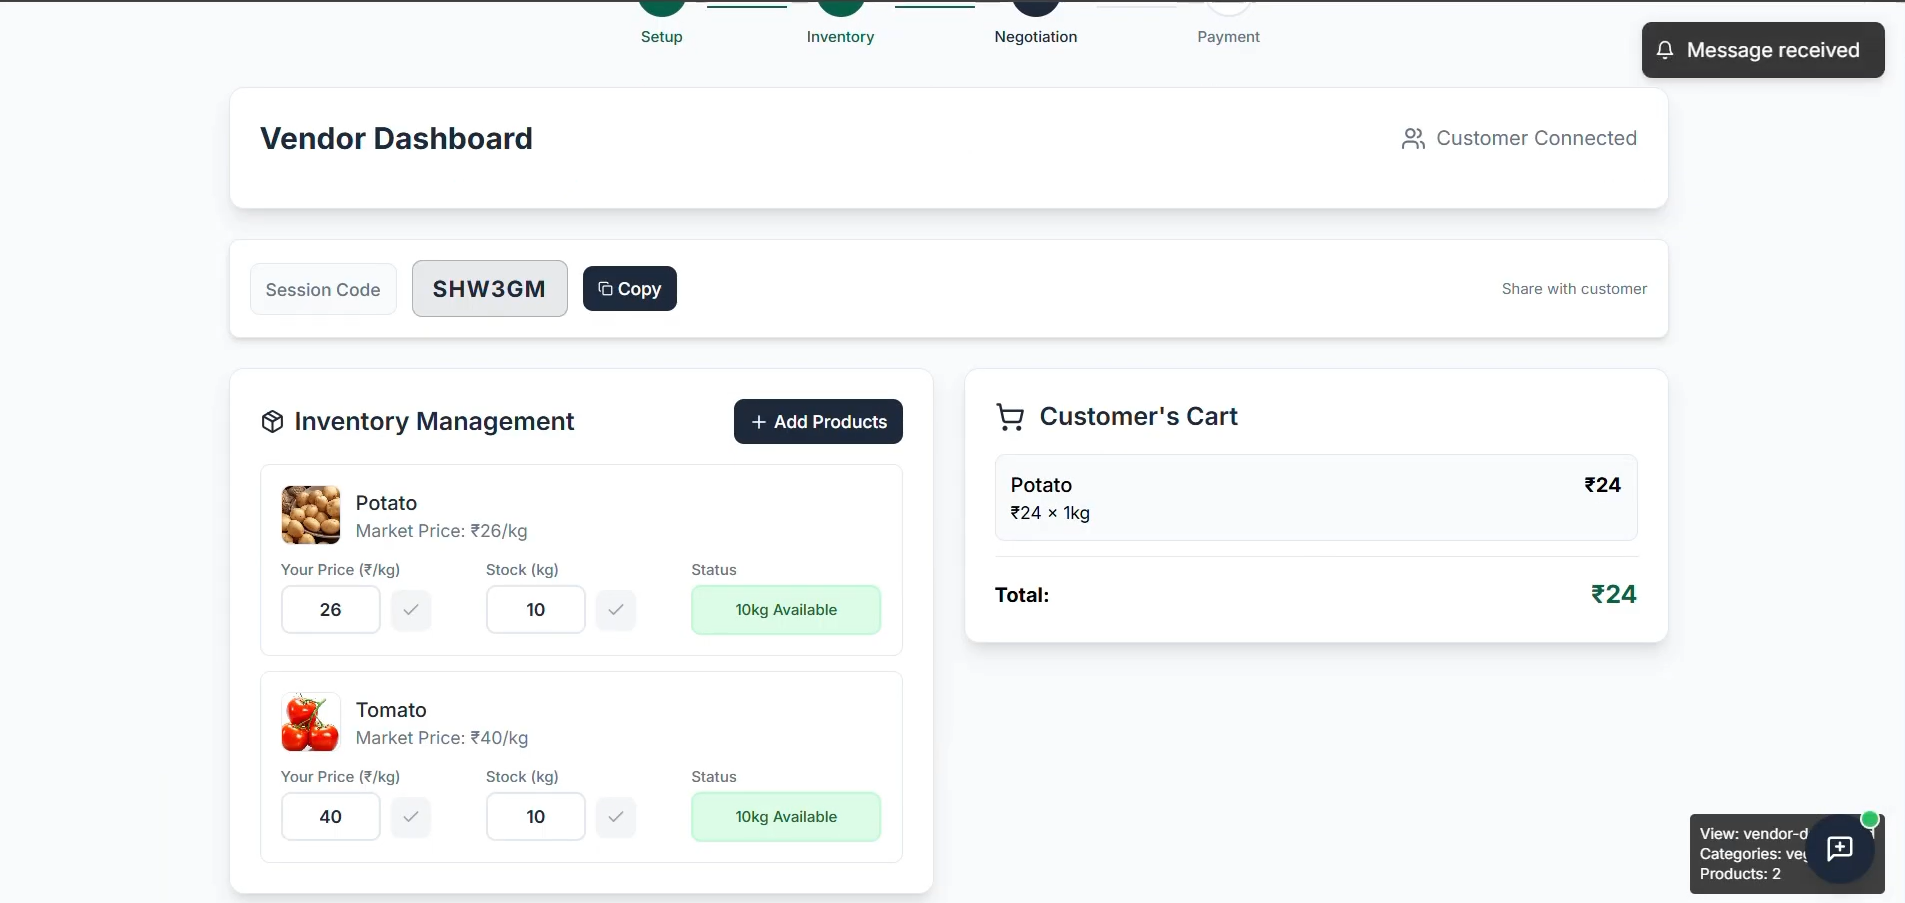Click the Tomato product image

pyautogui.click(x=311, y=722)
